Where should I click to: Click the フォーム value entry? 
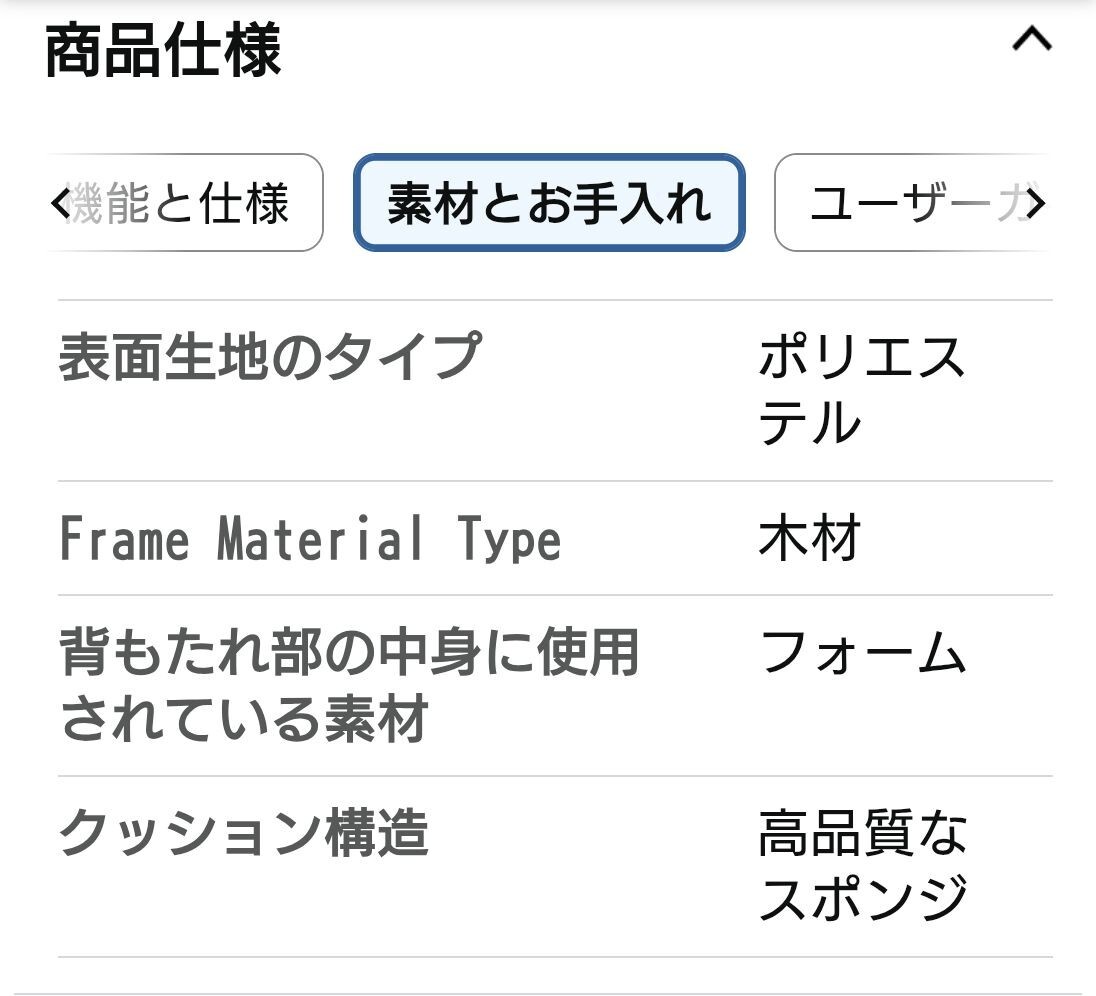862,657
